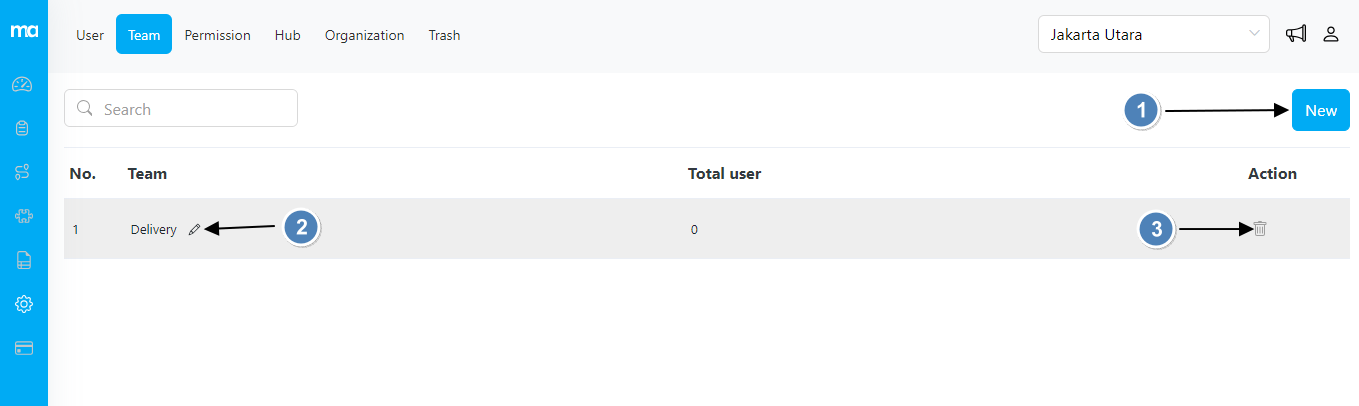1359x406 pixels.
Task: Click the New button
Action: click(x=1320, y=110)
